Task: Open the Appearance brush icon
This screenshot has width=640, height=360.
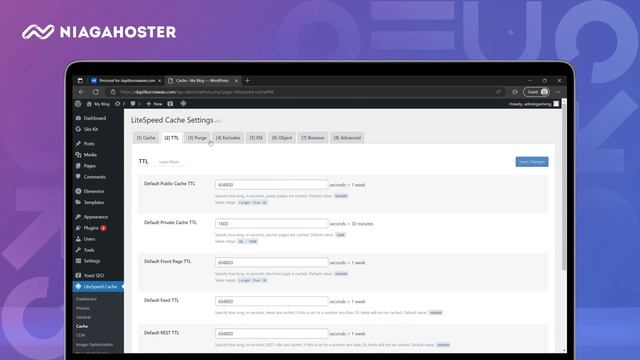Action: coord(78,217)
